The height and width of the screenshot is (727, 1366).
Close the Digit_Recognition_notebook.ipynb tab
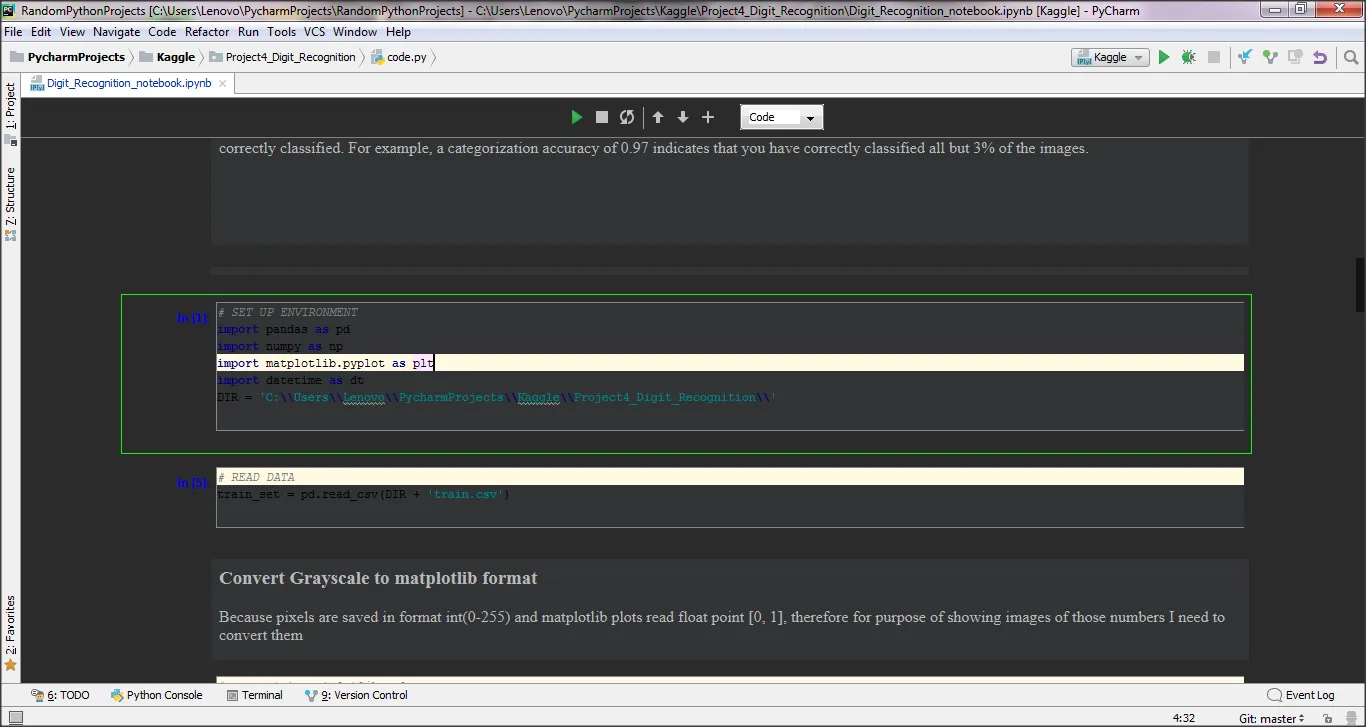click(222, 83)
